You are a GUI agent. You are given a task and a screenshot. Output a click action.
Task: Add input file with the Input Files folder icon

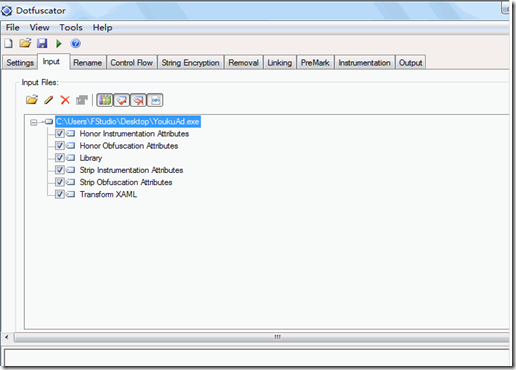(32, 100)
